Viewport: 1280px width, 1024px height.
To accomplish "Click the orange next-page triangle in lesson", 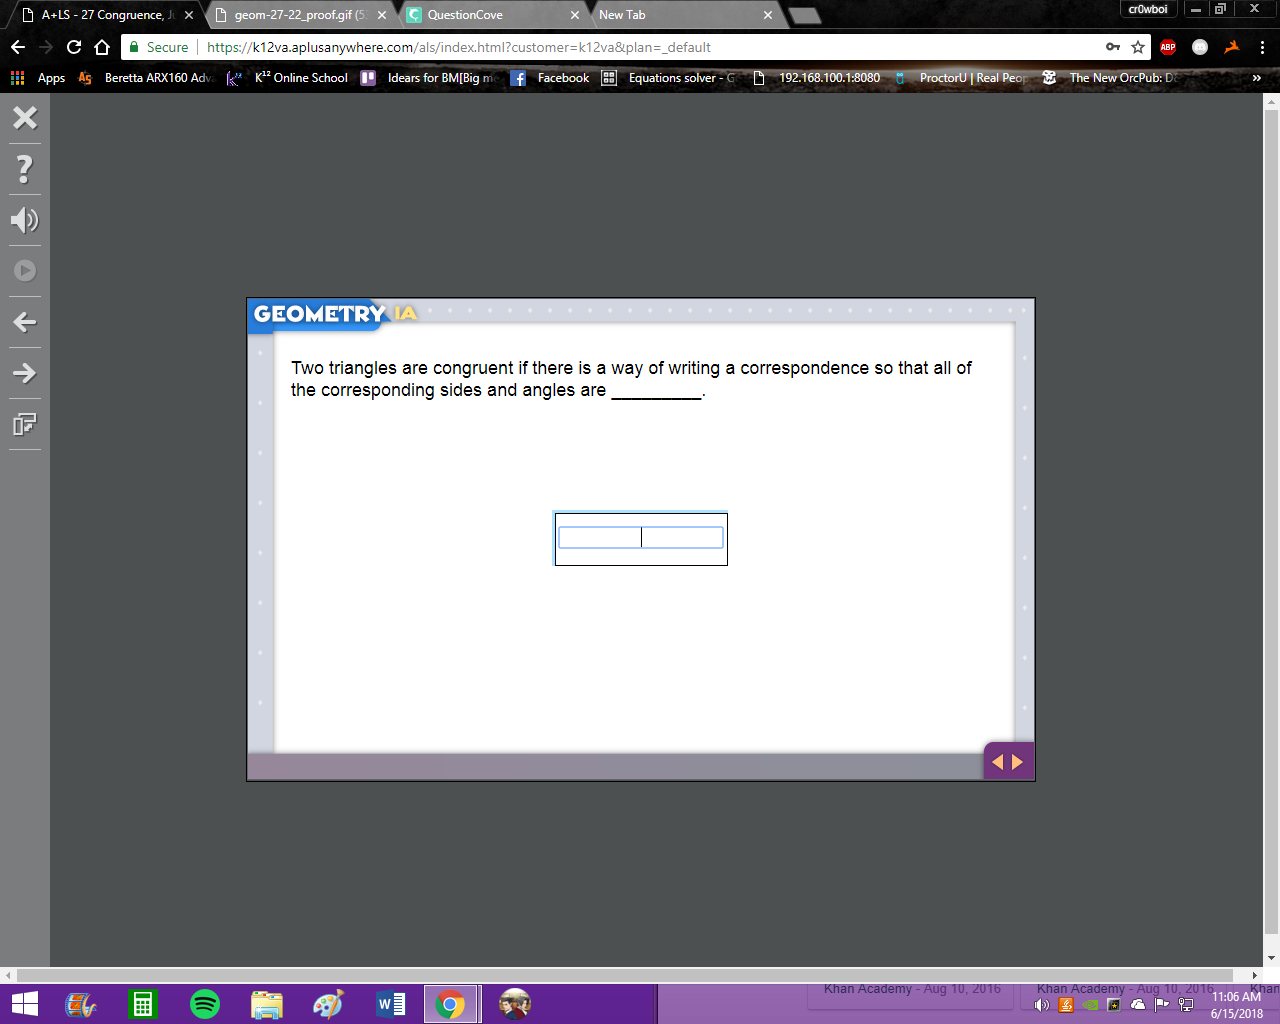I will pyautogui.click(x=1018, y=762).
